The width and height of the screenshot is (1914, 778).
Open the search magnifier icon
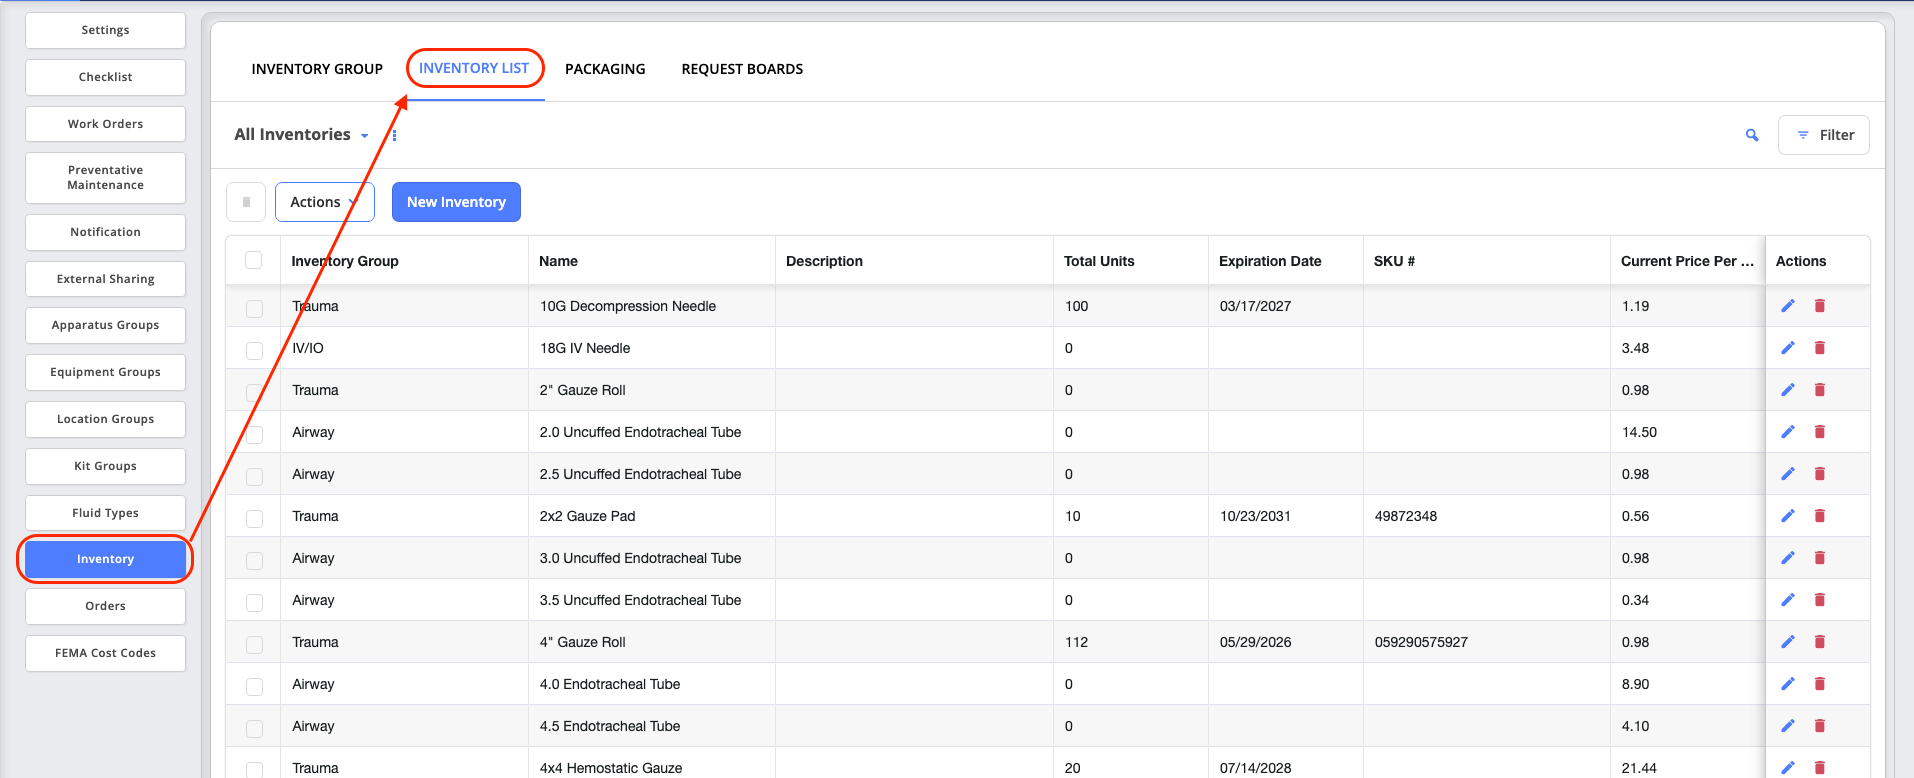[x=1752, y=135]
